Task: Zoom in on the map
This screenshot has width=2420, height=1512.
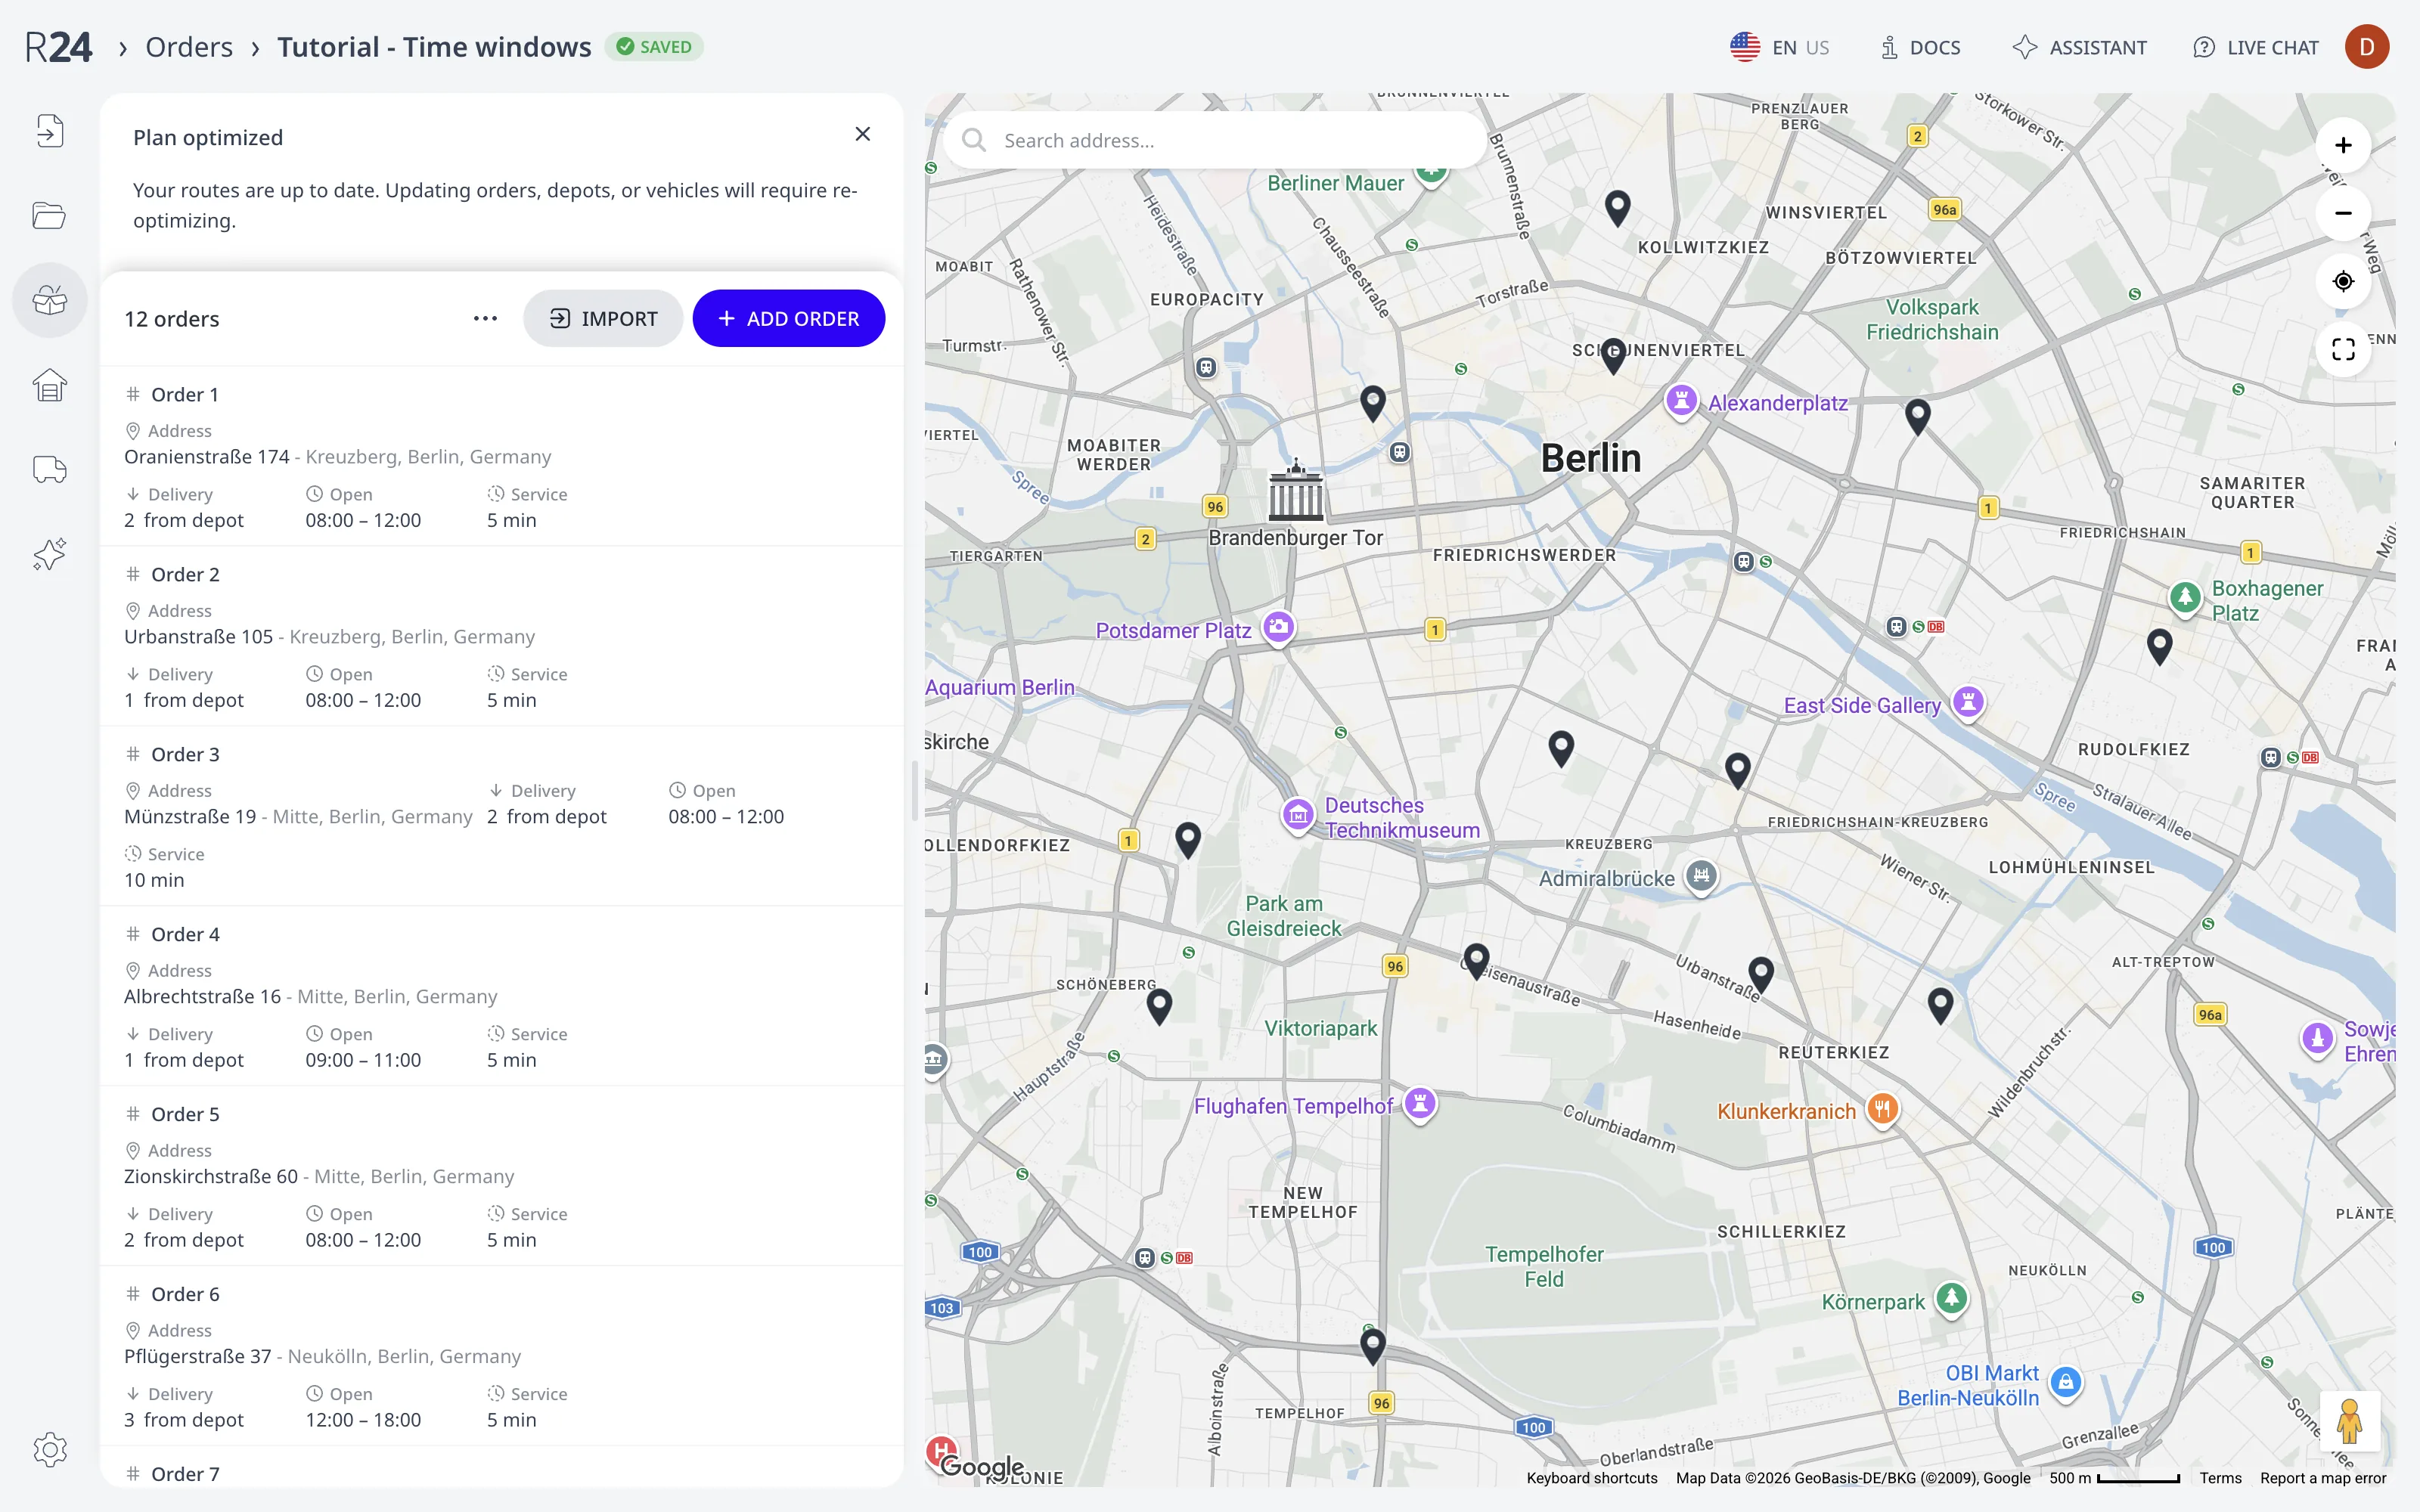Action: 2343,146
